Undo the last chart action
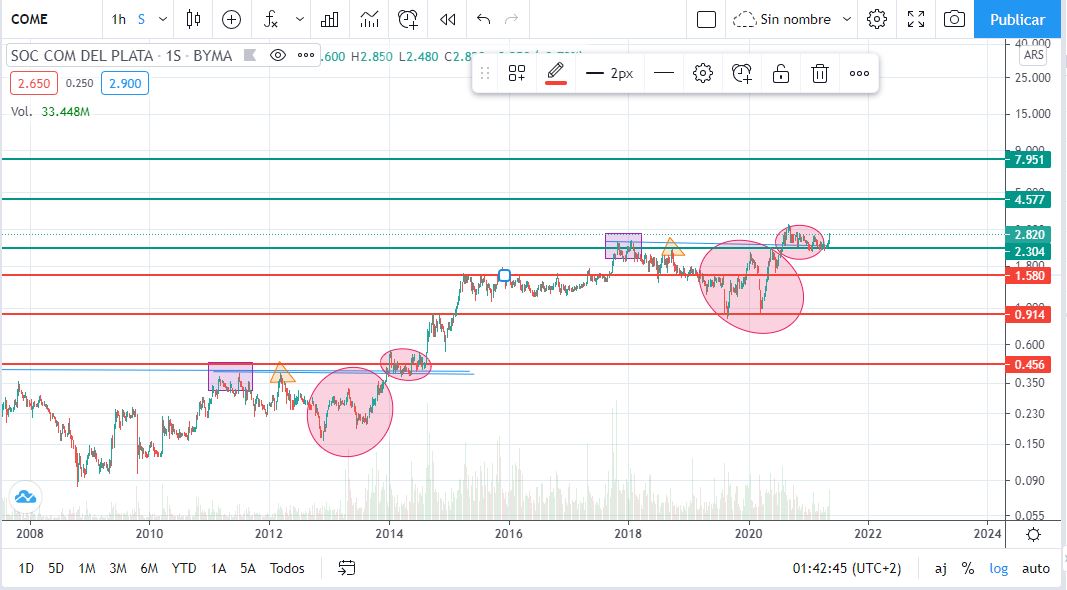 tap(484, 19)
